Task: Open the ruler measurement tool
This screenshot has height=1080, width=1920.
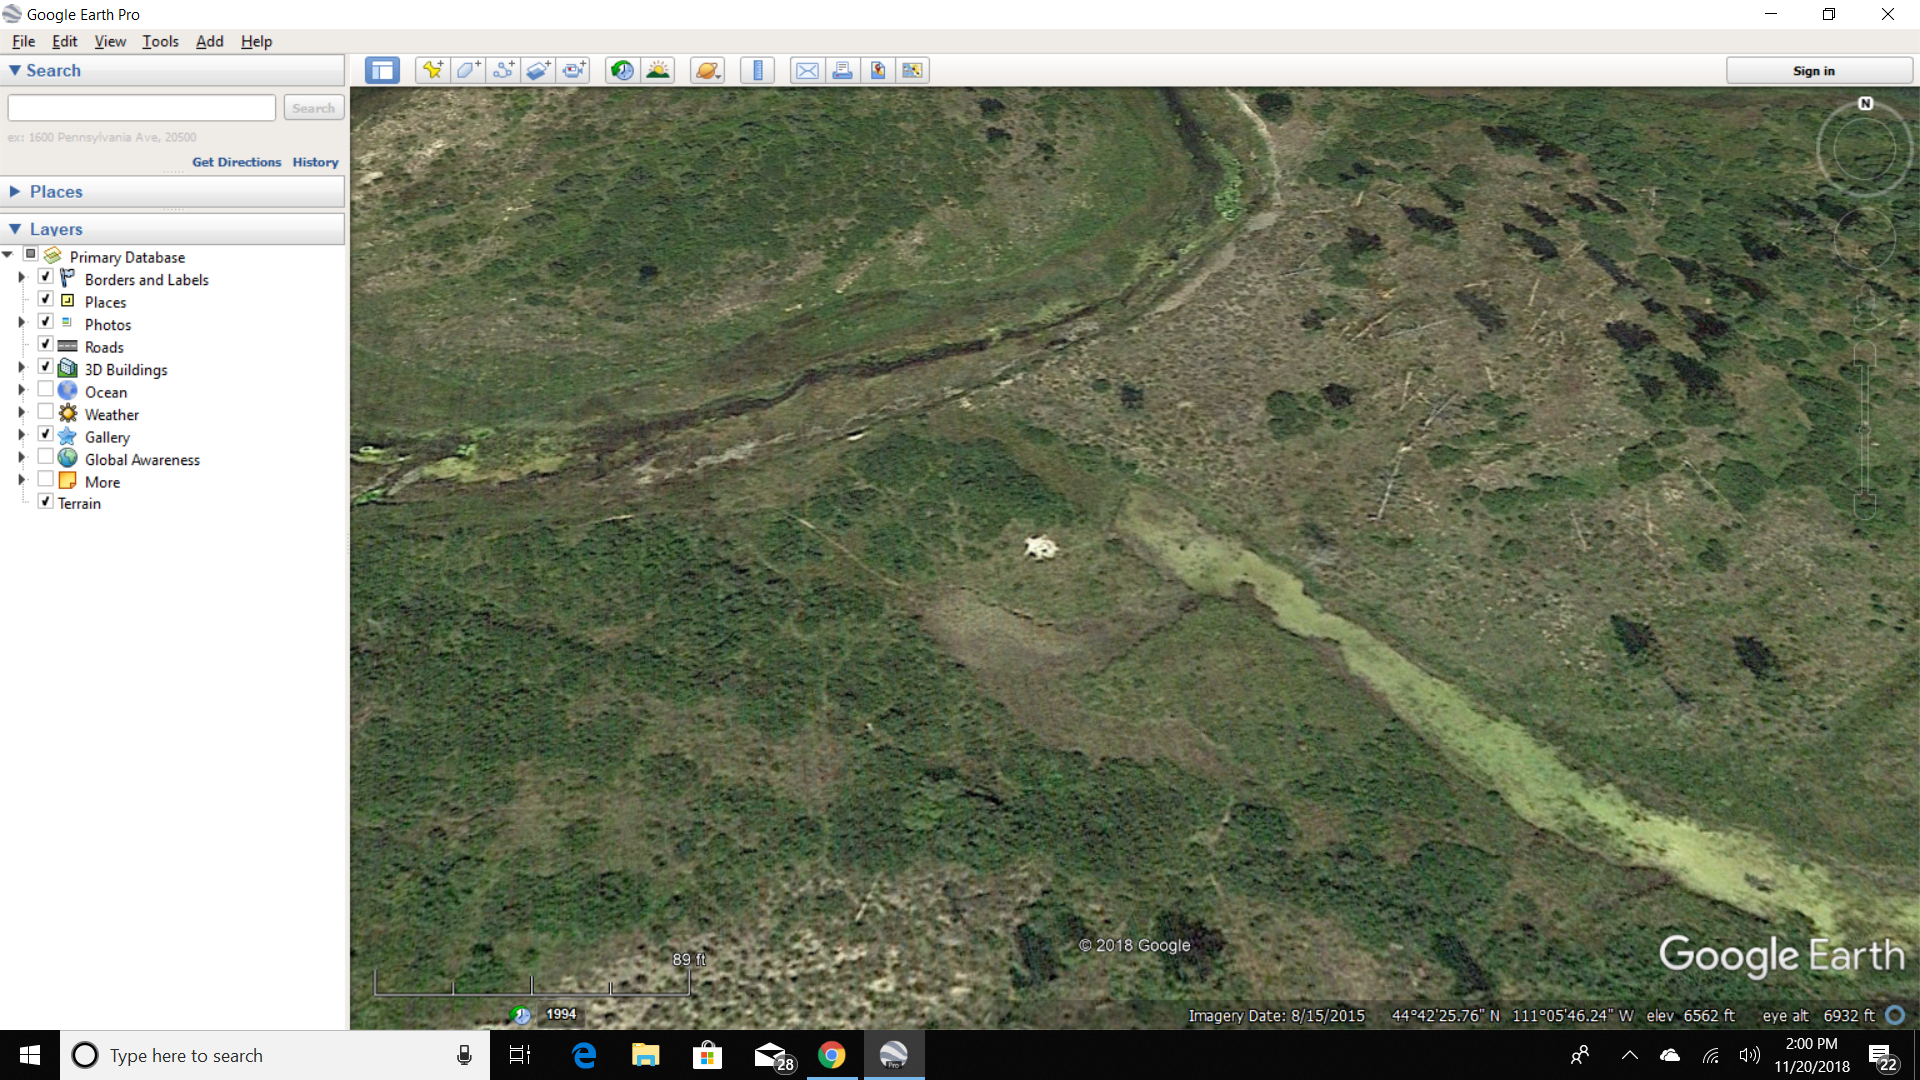Action: (x=757, y=70)
